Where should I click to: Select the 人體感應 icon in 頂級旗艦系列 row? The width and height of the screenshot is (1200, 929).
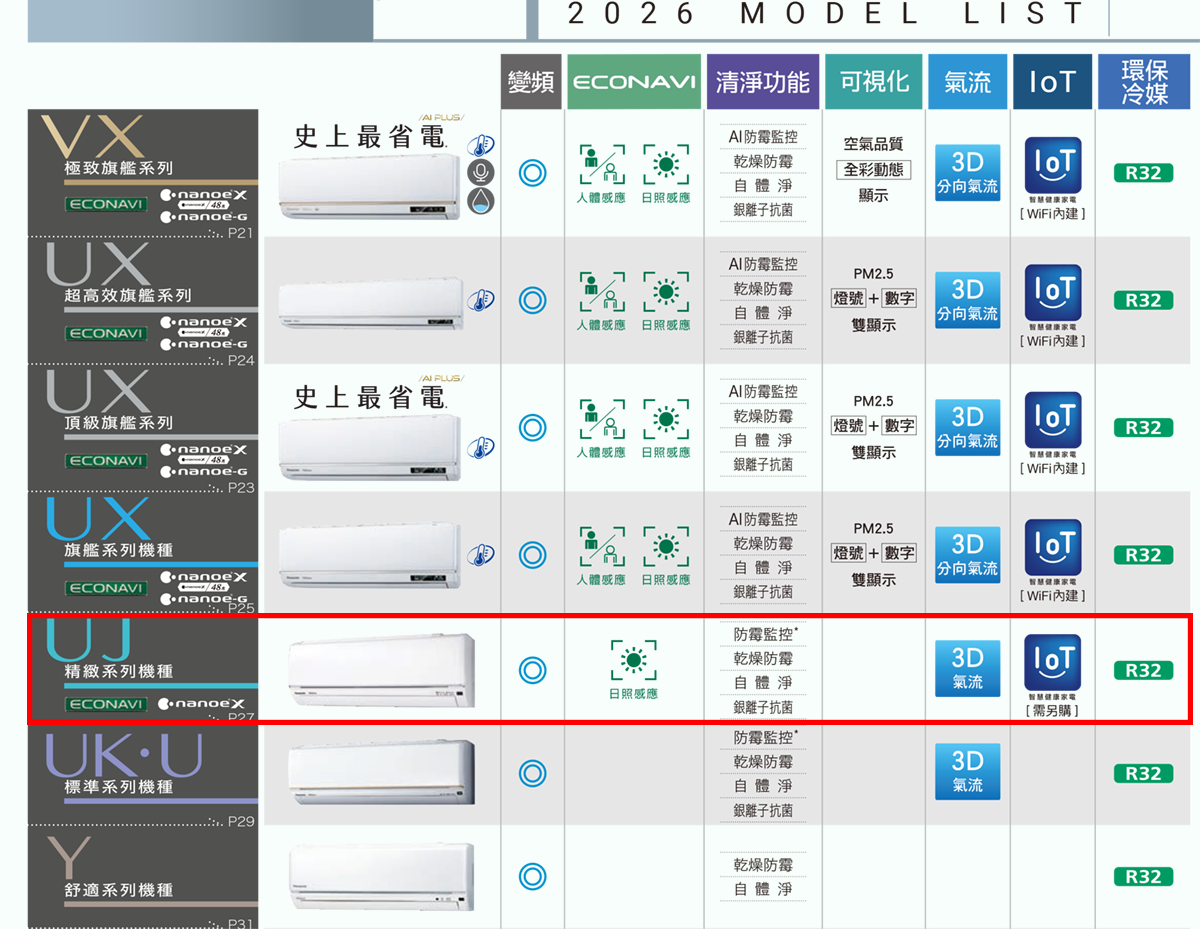601,419
